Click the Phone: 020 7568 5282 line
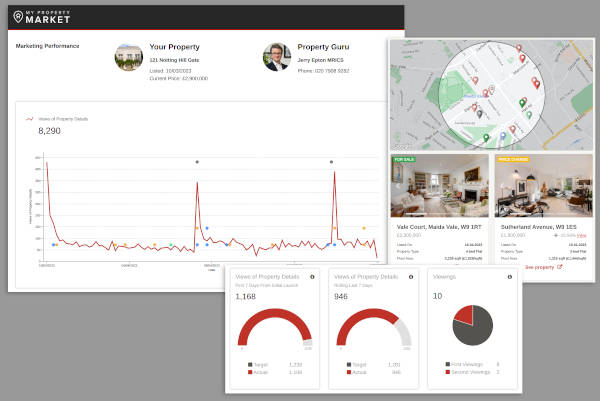The height and width of the screenshot is (401, 600). point(323,71)
